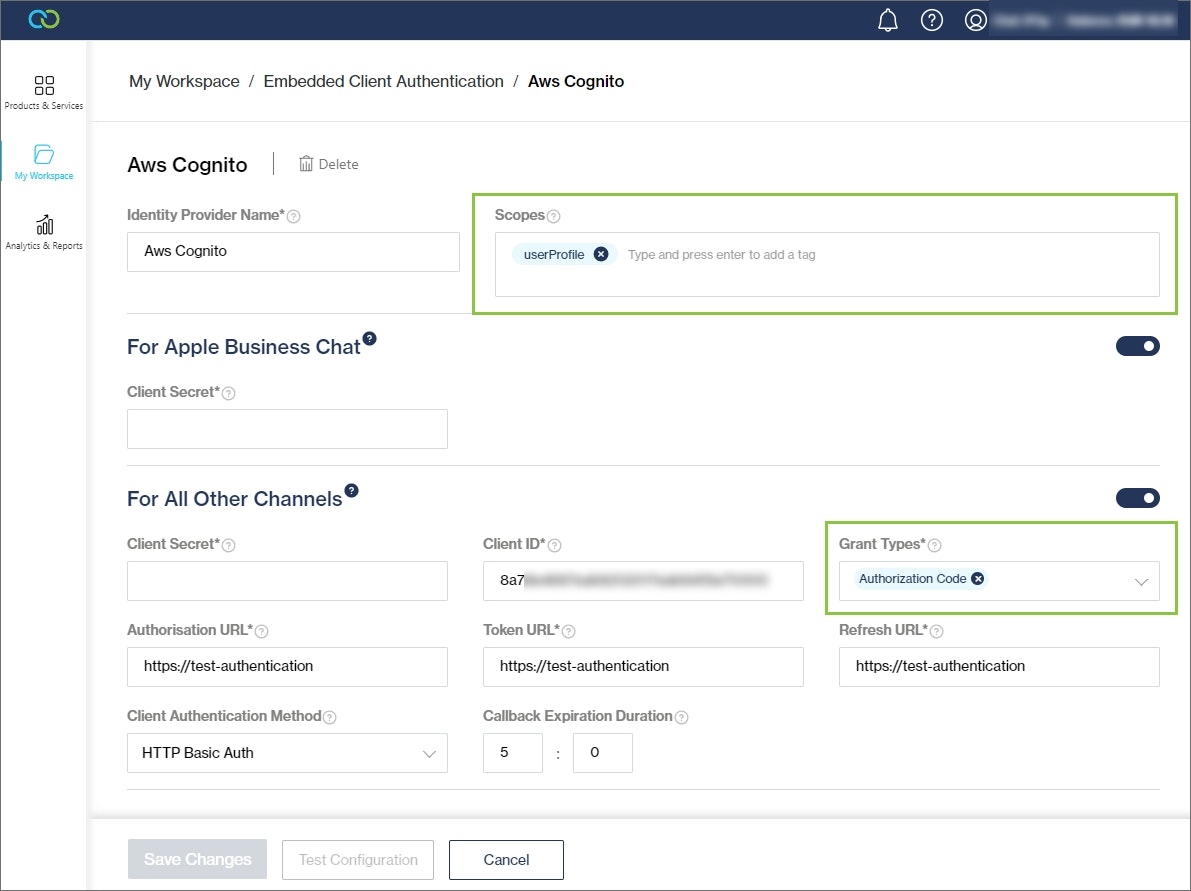Show help for All Other Channels Client Secret
This screenshot has width=1191, height=891.
pyautogui.click(x=229, y=545)
